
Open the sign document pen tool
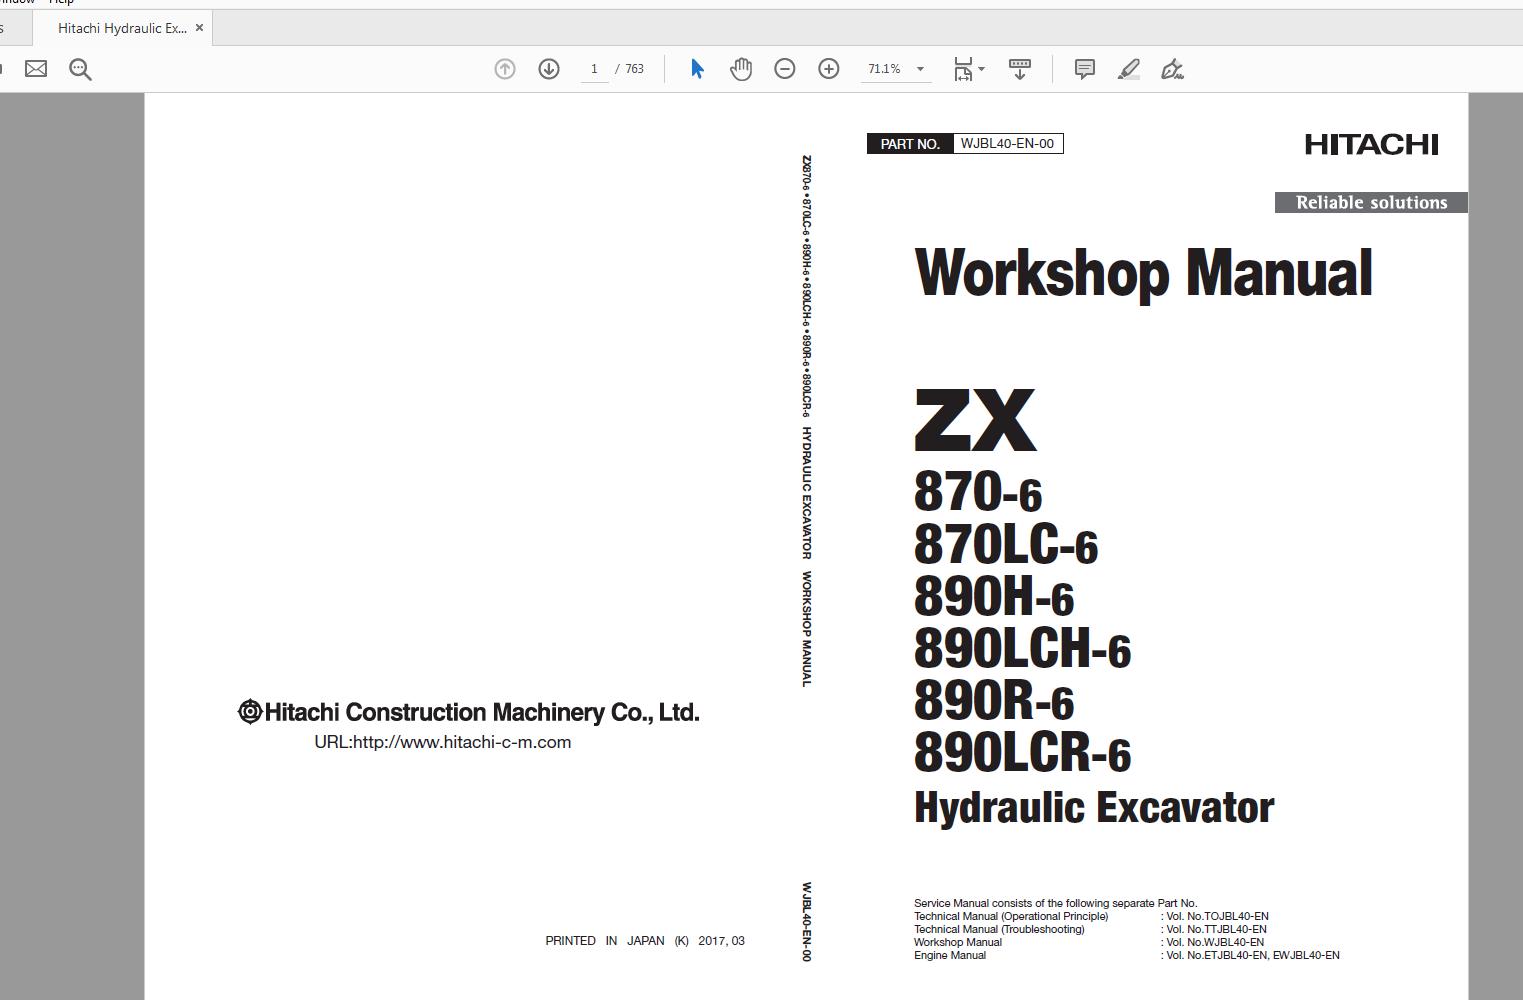click(1172, 69)
